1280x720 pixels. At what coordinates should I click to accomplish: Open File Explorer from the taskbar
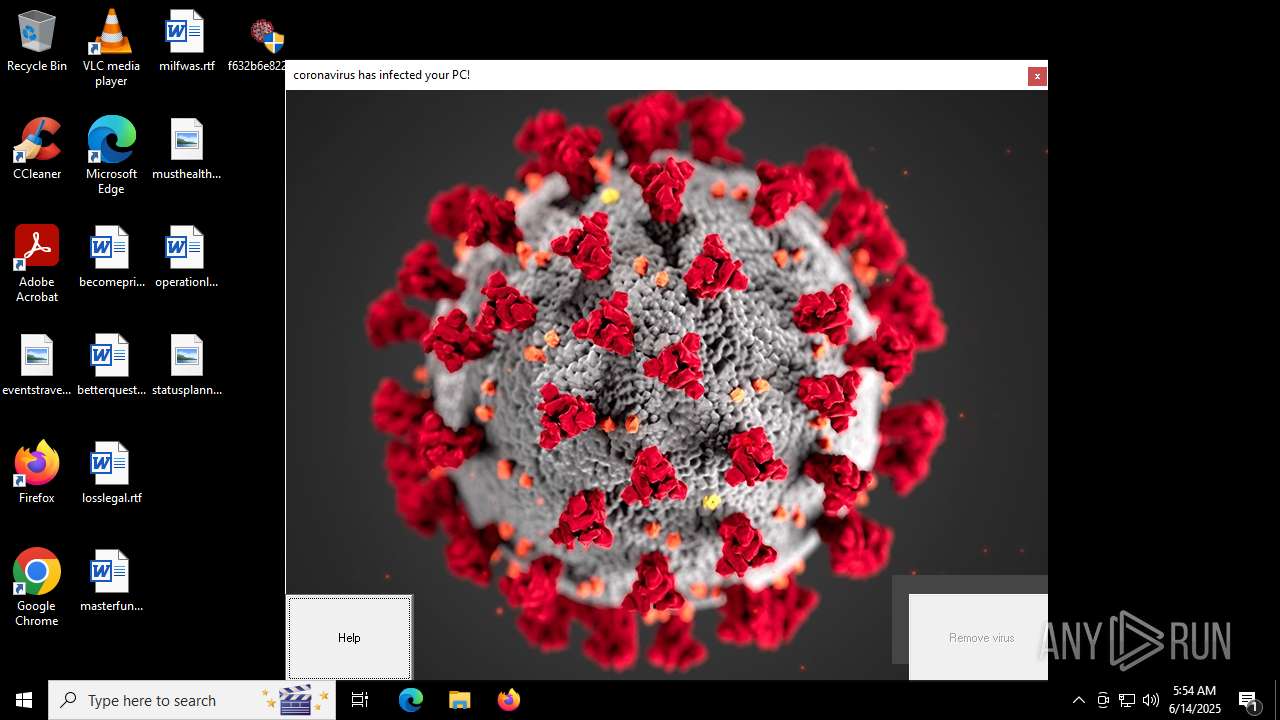pyautogui.click(x=460, y=700)
